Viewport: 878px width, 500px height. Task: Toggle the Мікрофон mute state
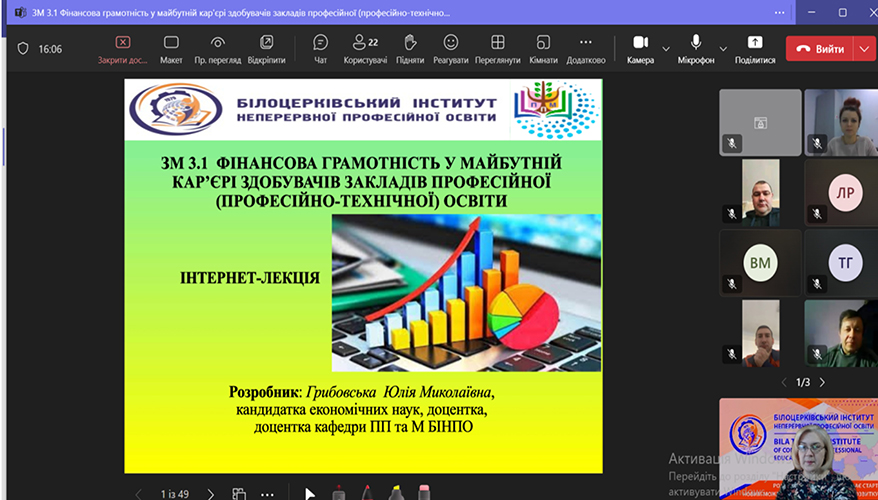pyautogui.click(x=695, y=48)
